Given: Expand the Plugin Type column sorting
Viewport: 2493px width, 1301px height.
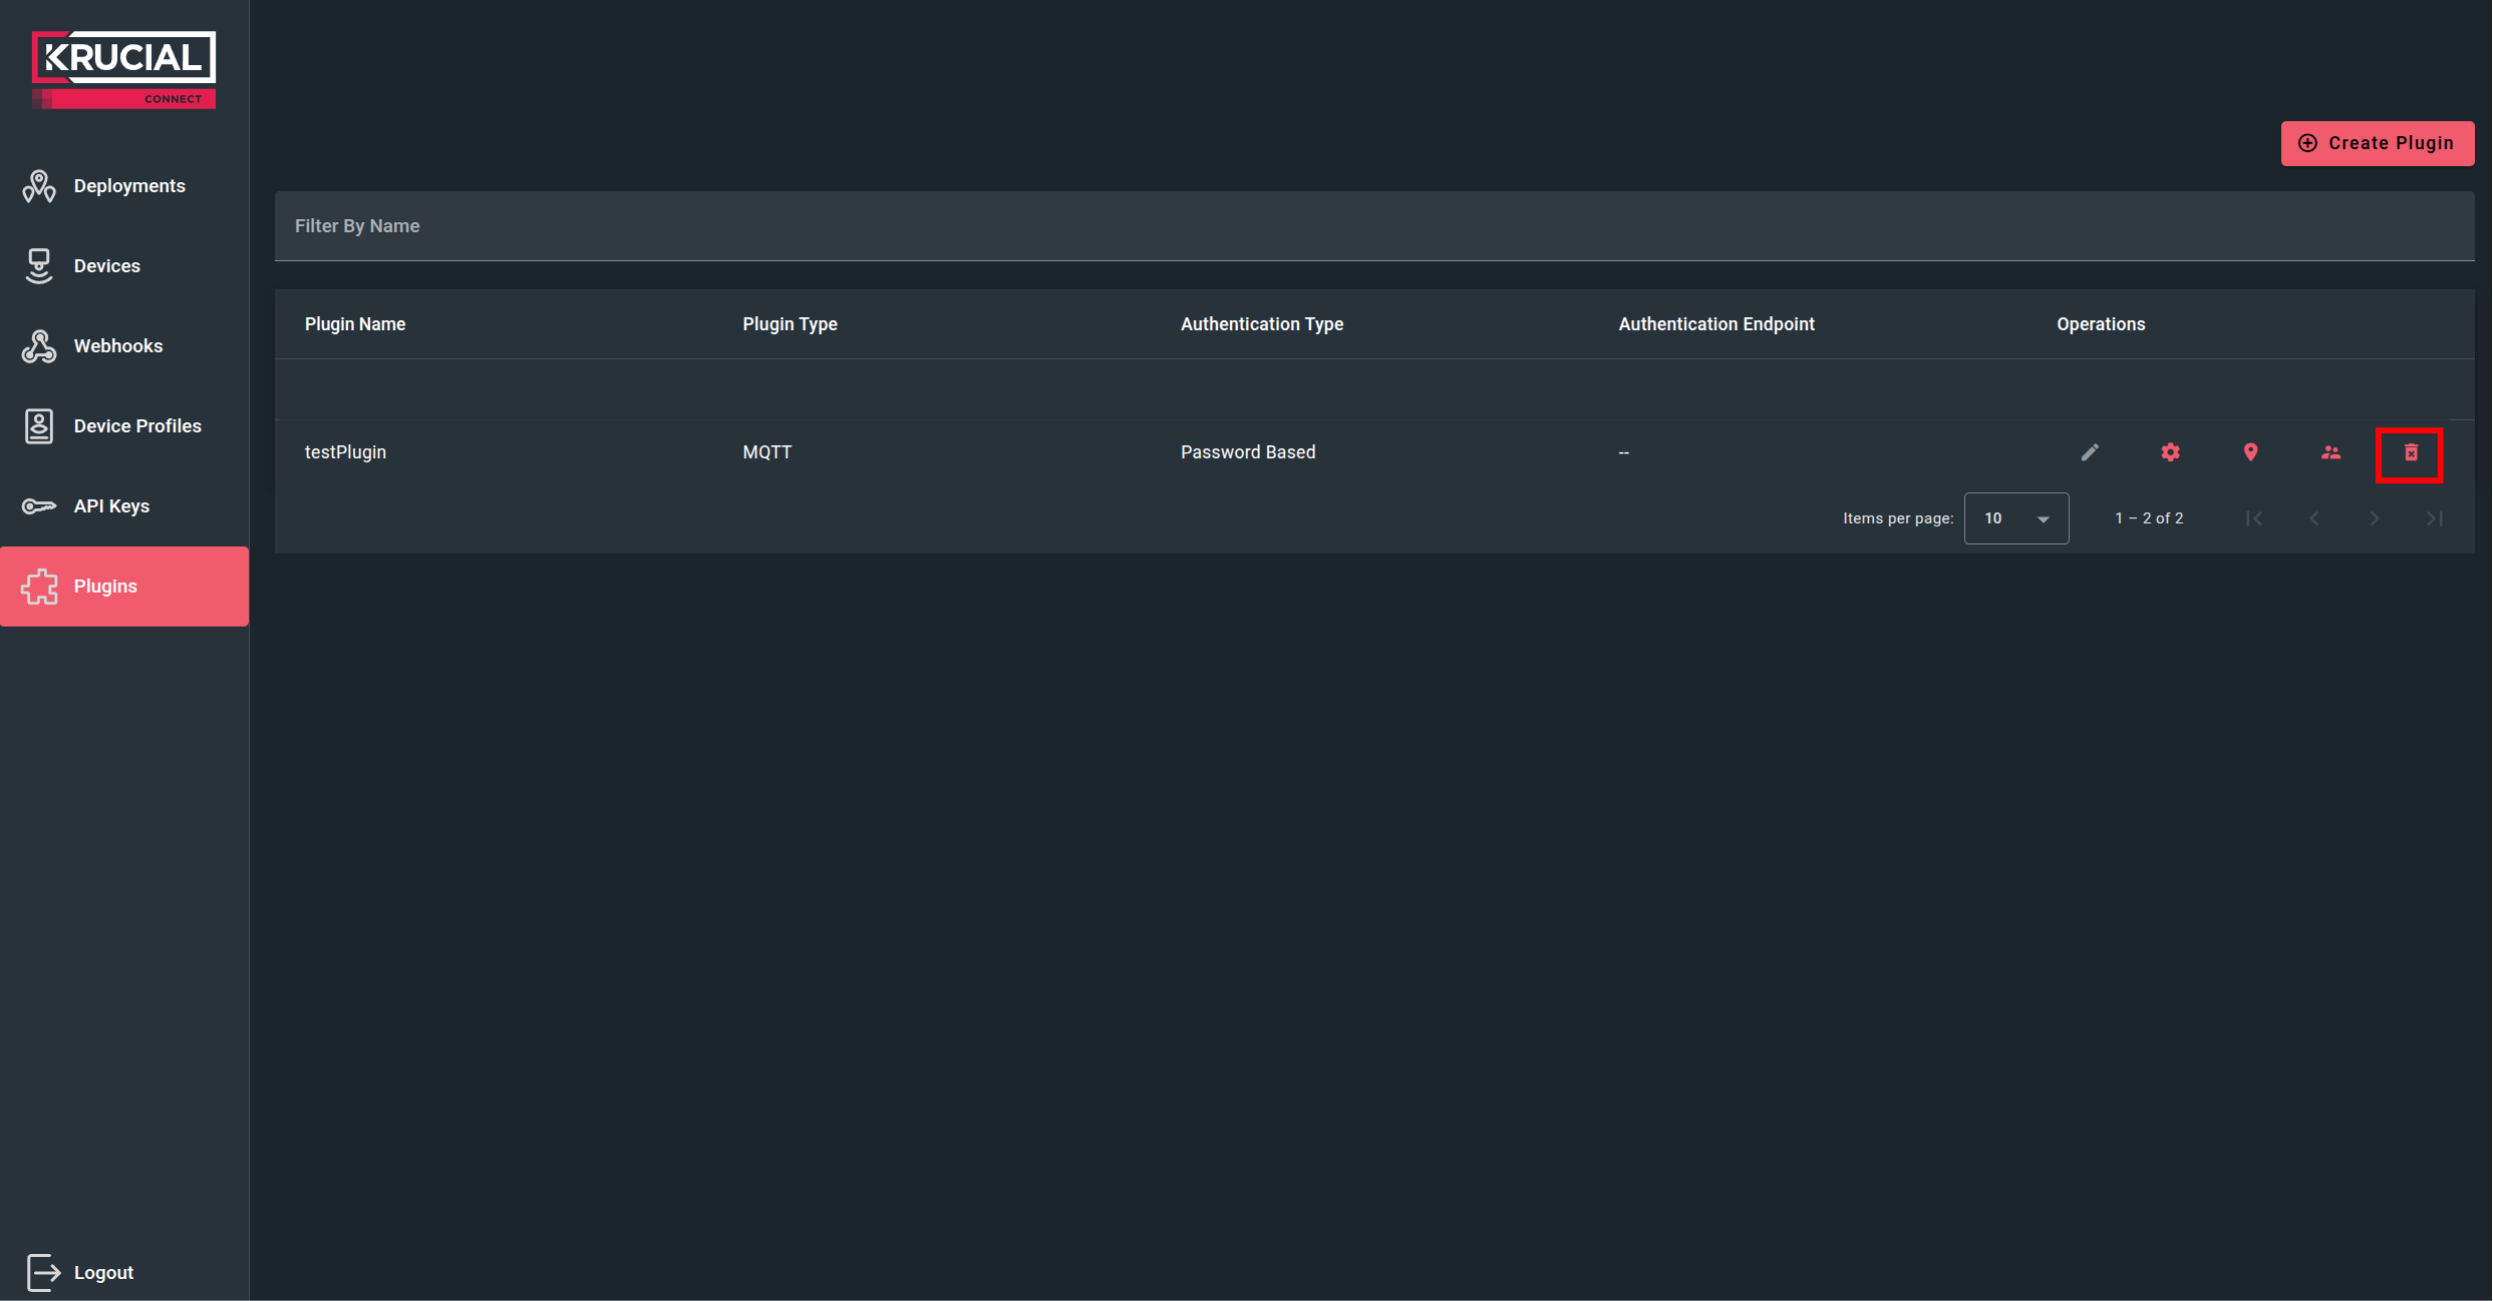Looking at the screenshot, I should (789, 323).
